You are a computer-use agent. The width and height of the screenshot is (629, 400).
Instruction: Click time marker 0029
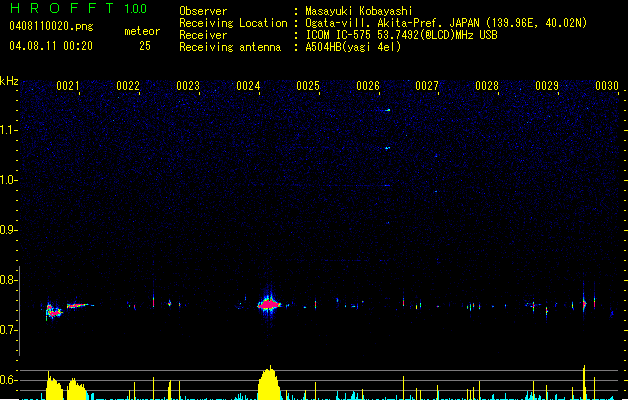pos(547,86)
